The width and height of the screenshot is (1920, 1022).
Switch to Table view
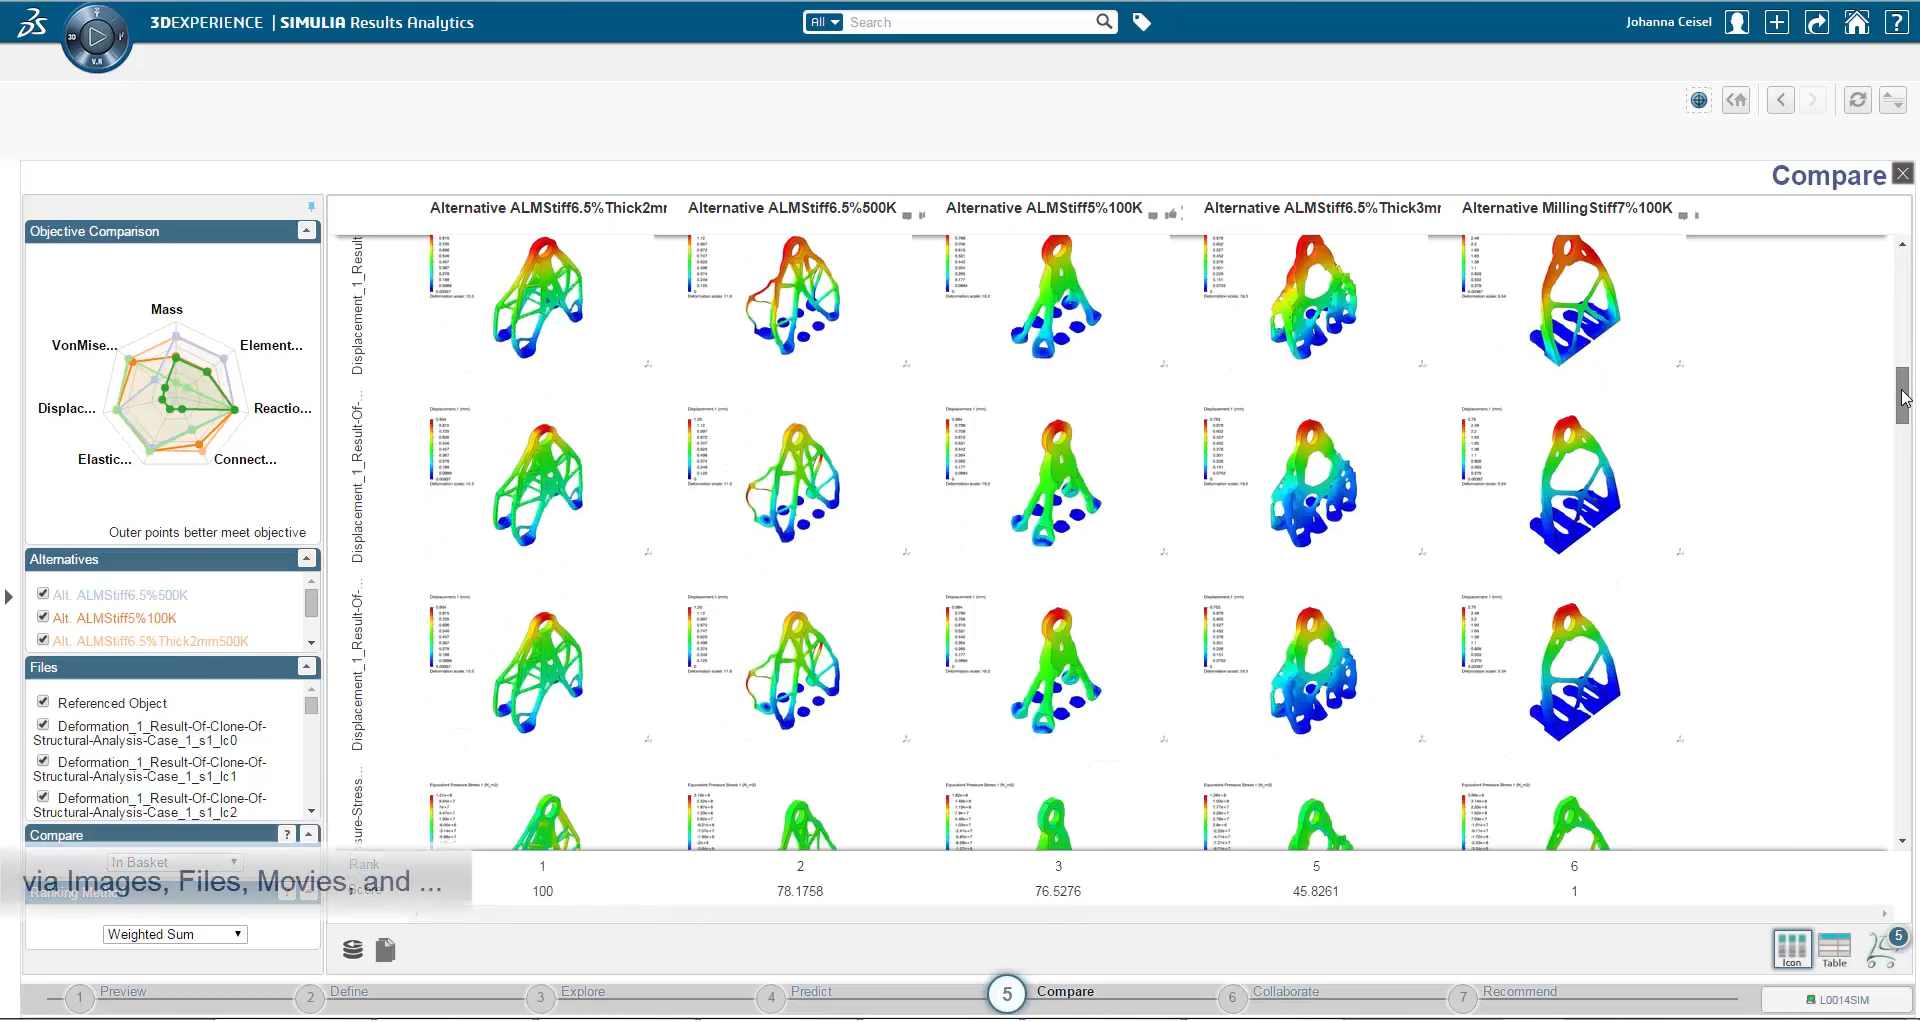click(1834, 949)
